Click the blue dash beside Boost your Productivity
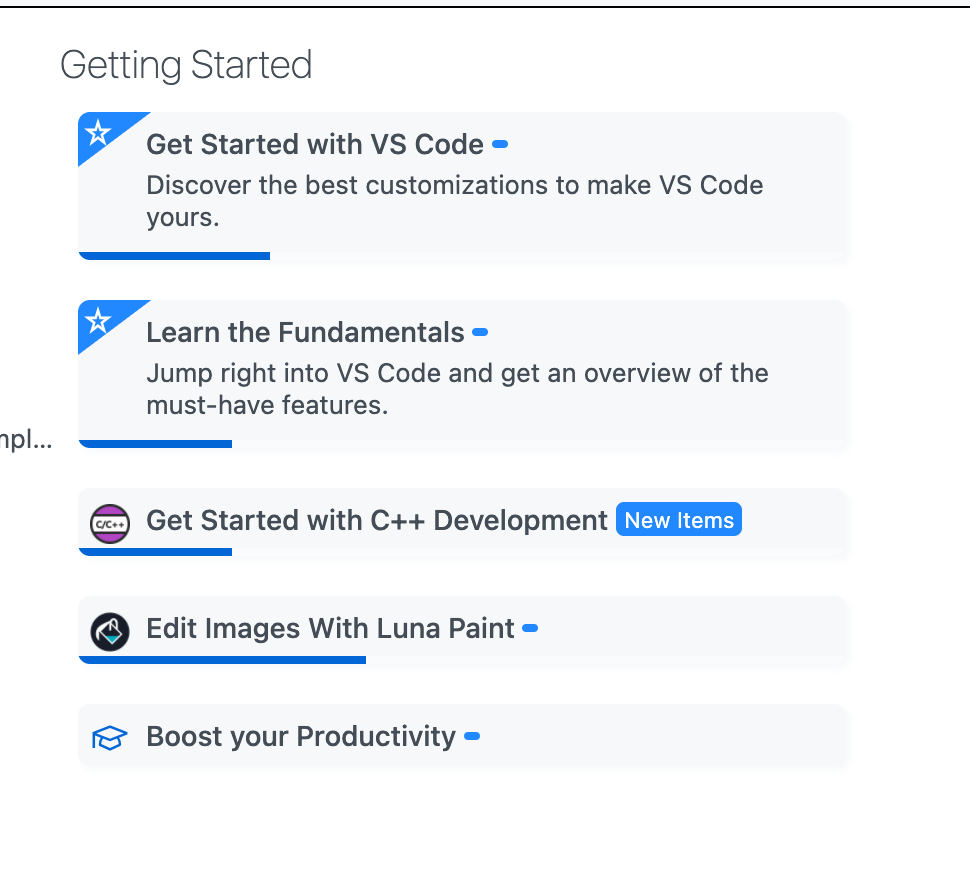 click(x=473, y=737)
